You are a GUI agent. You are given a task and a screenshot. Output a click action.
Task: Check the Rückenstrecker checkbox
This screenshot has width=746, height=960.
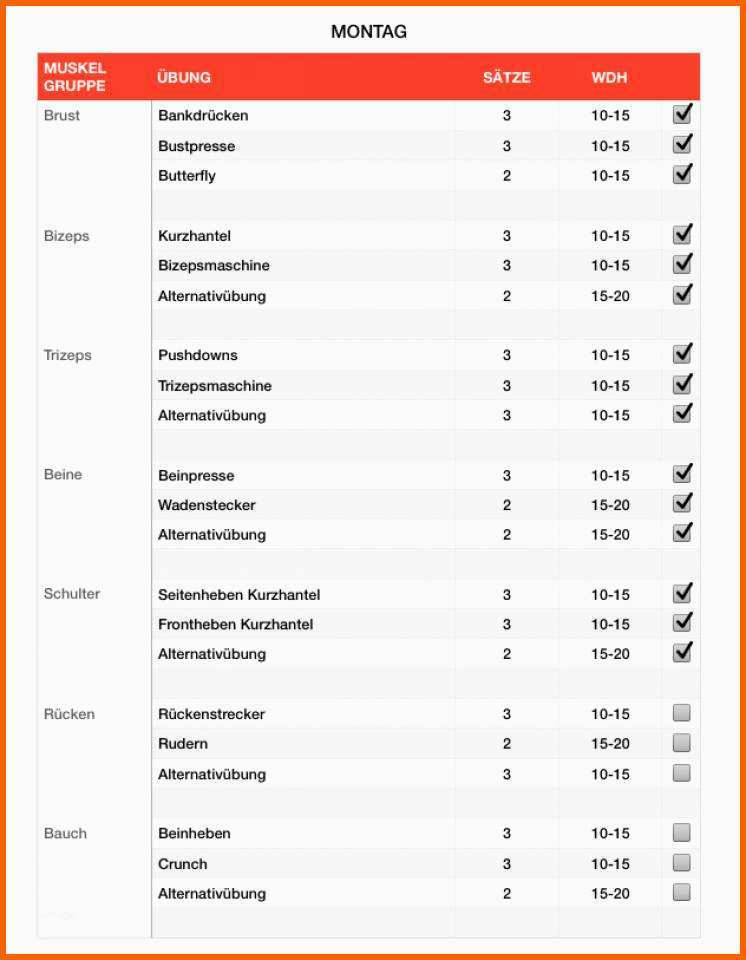click(682, 714)
